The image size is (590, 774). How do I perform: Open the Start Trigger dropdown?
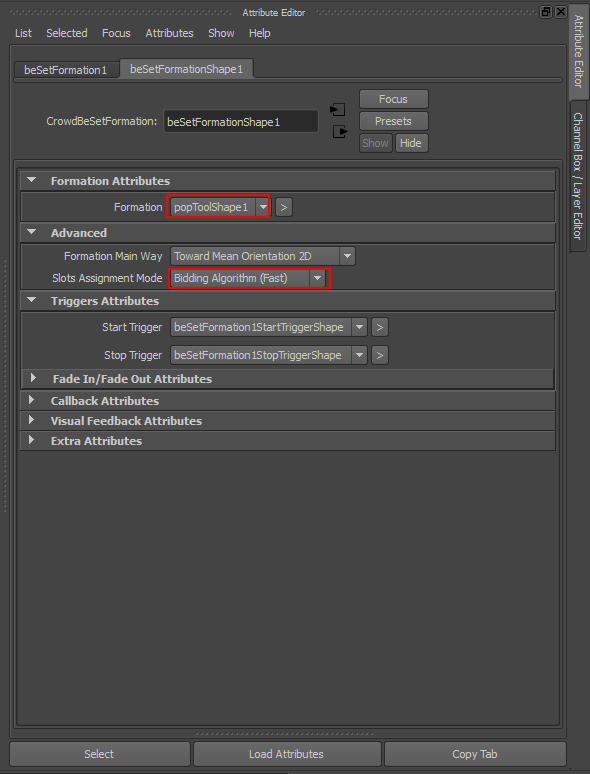click(359, 327)
